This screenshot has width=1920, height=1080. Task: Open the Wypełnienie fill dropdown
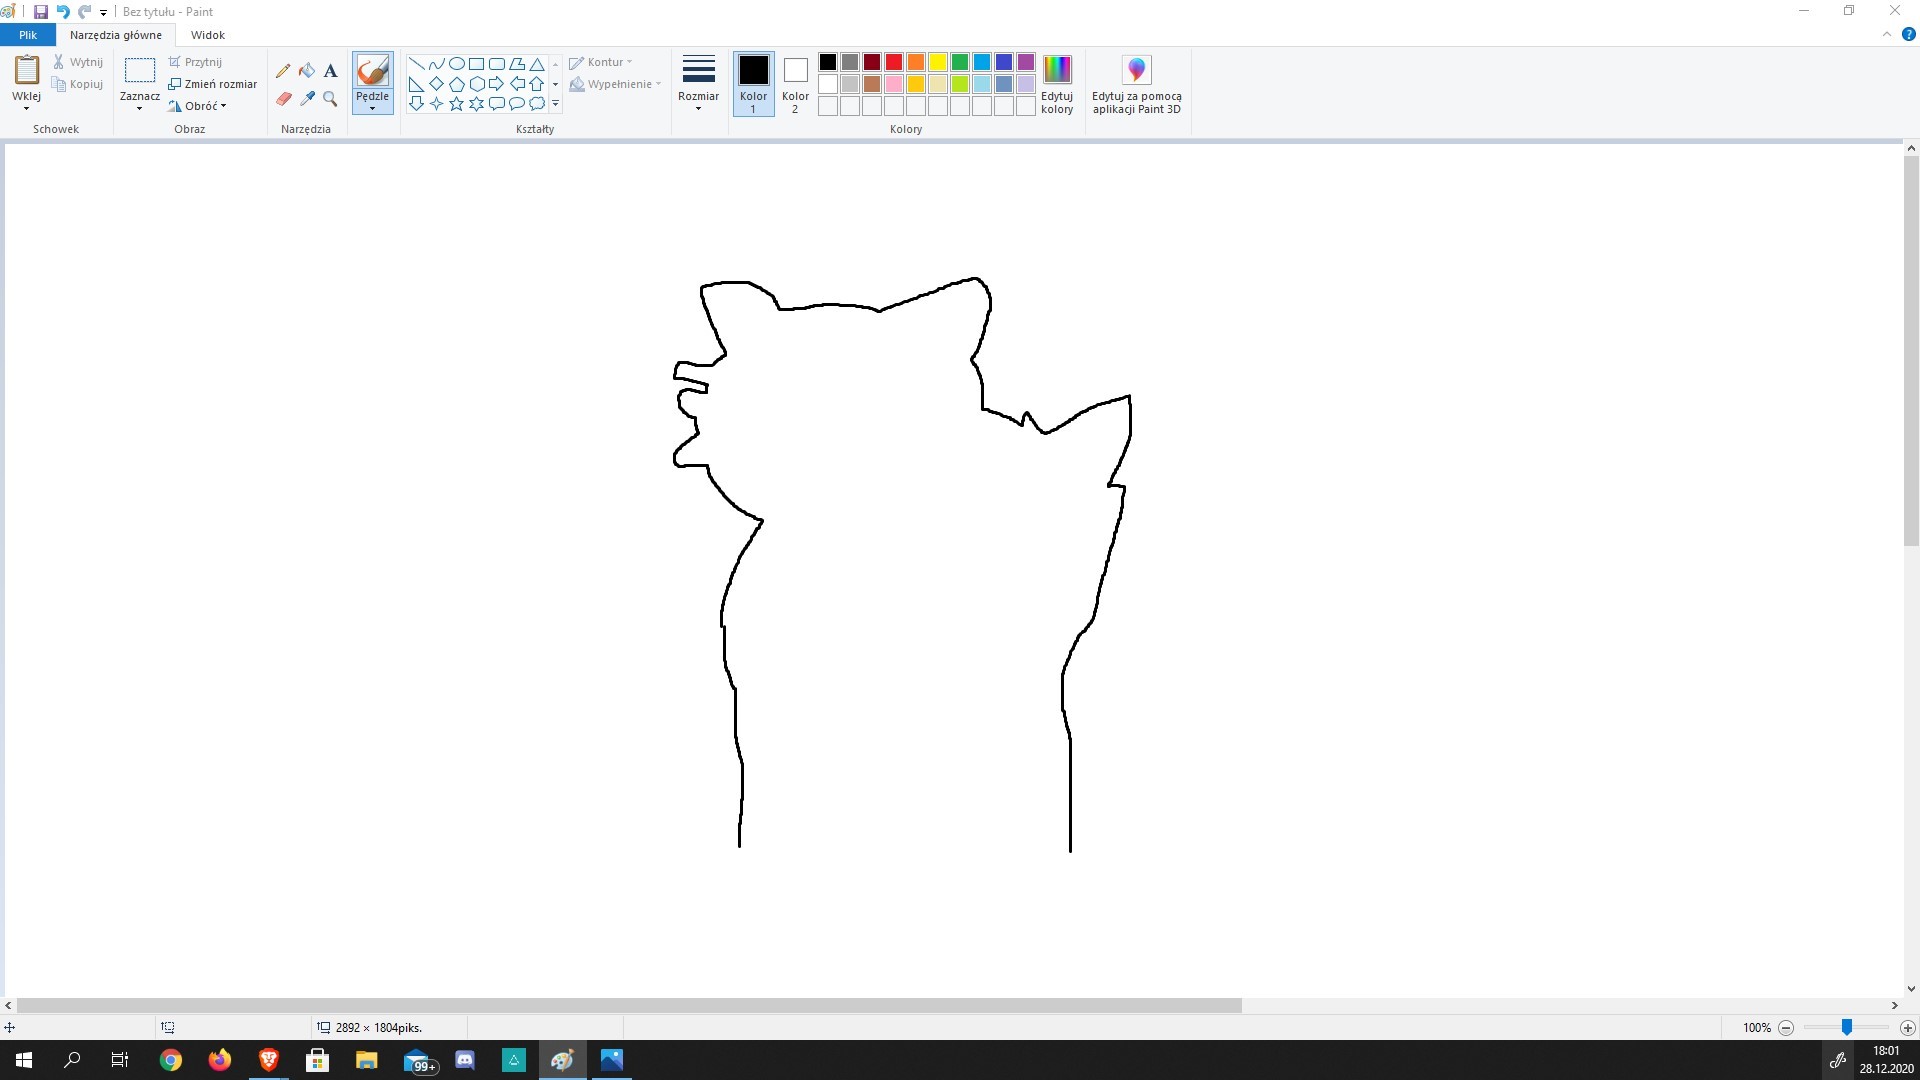click(x=616, y=84)
